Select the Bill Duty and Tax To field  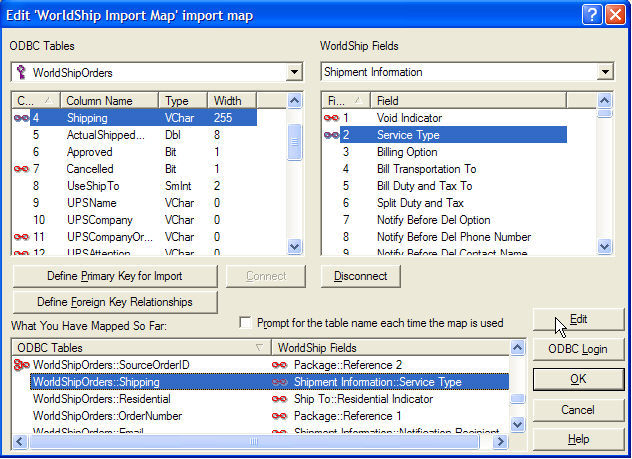coord(445,186)
